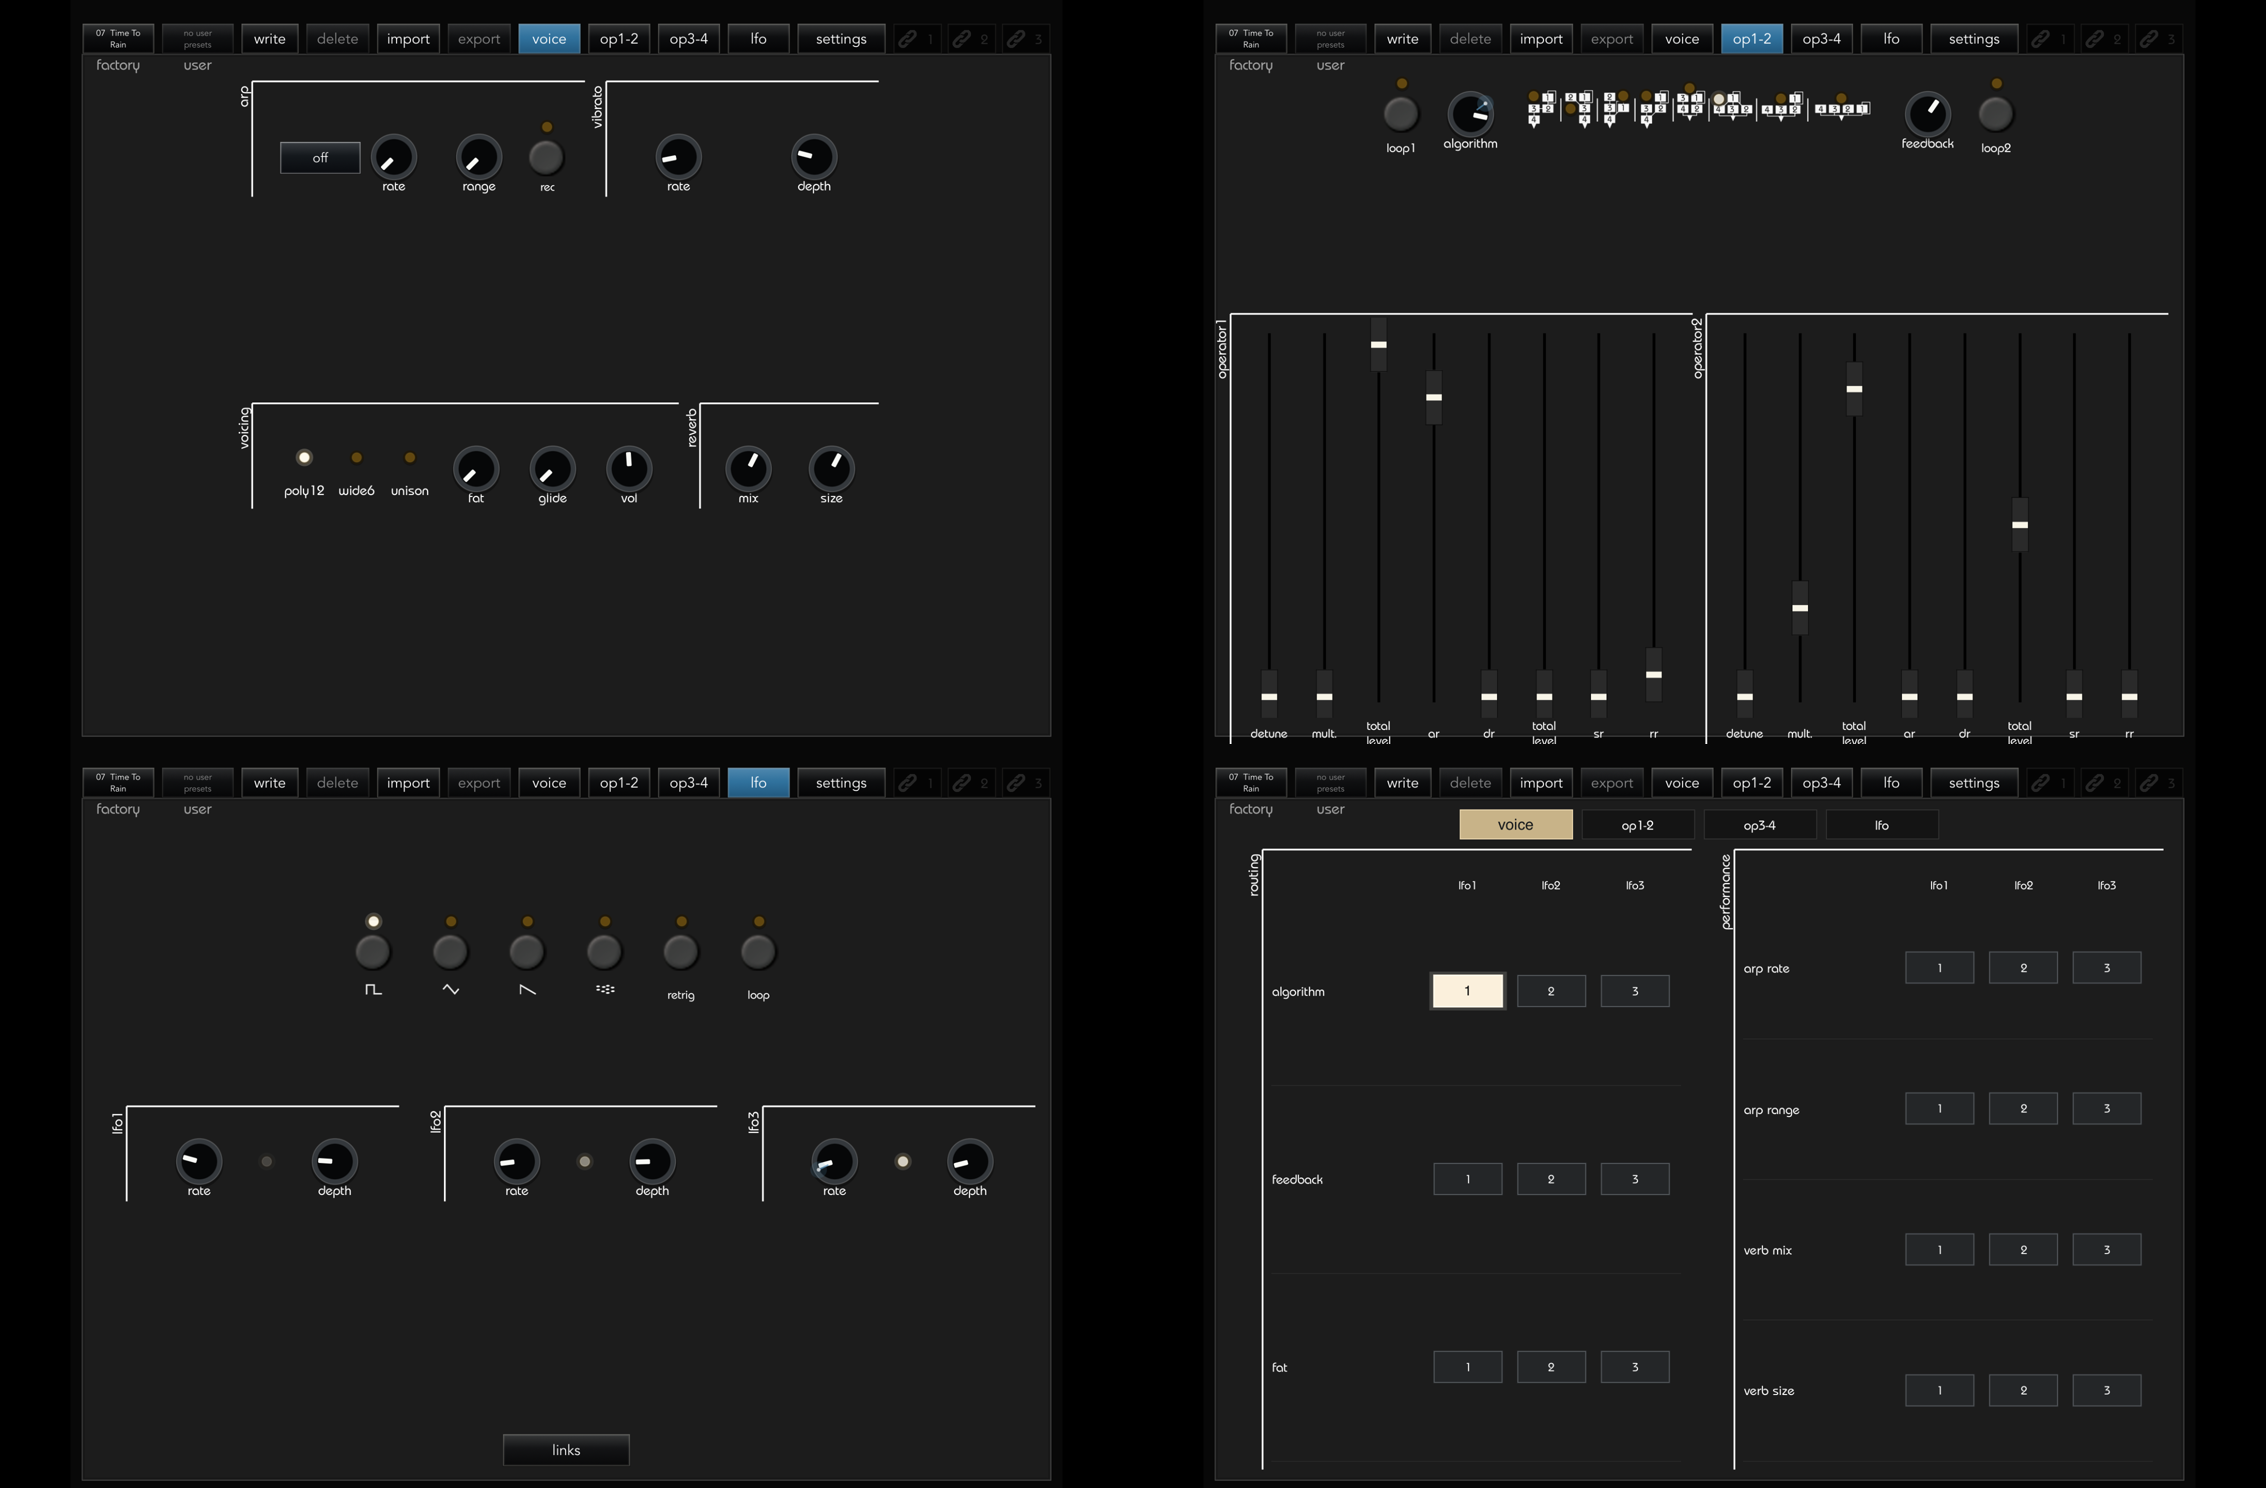The width and height of the screenshot is (2266, 1488).
Task: Click the fat knob in voicing
Action: (x=476, y=469)
